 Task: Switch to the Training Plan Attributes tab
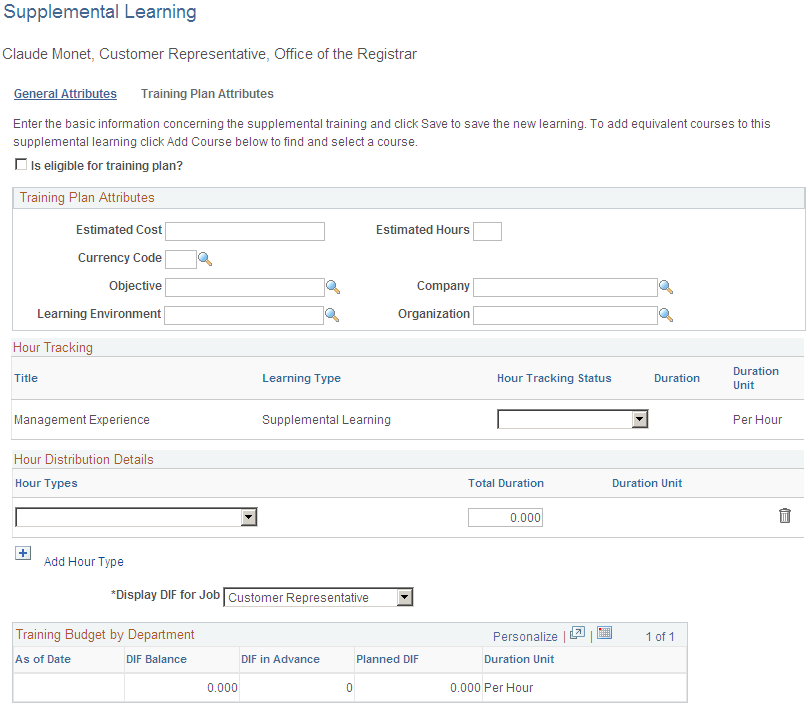207,93
